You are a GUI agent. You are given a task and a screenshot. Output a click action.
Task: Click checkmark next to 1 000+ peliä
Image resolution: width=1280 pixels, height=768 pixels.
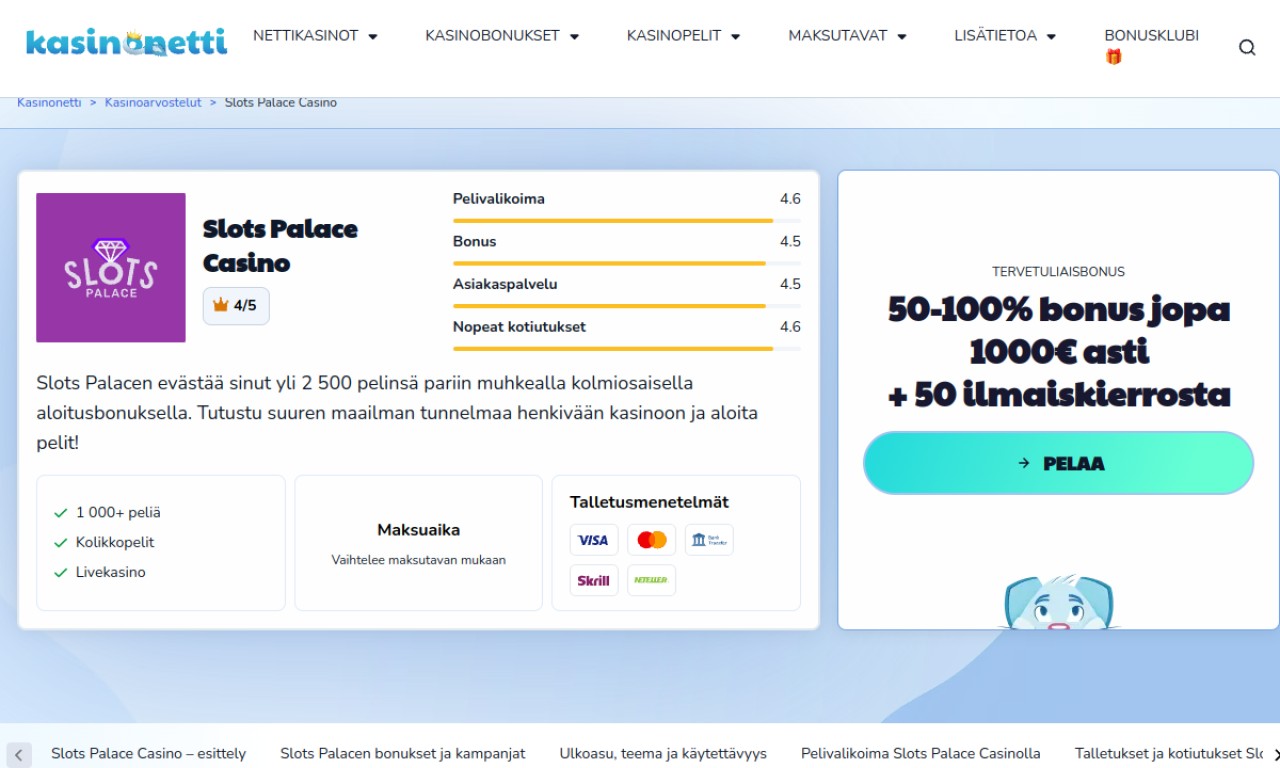pos(61,513)
